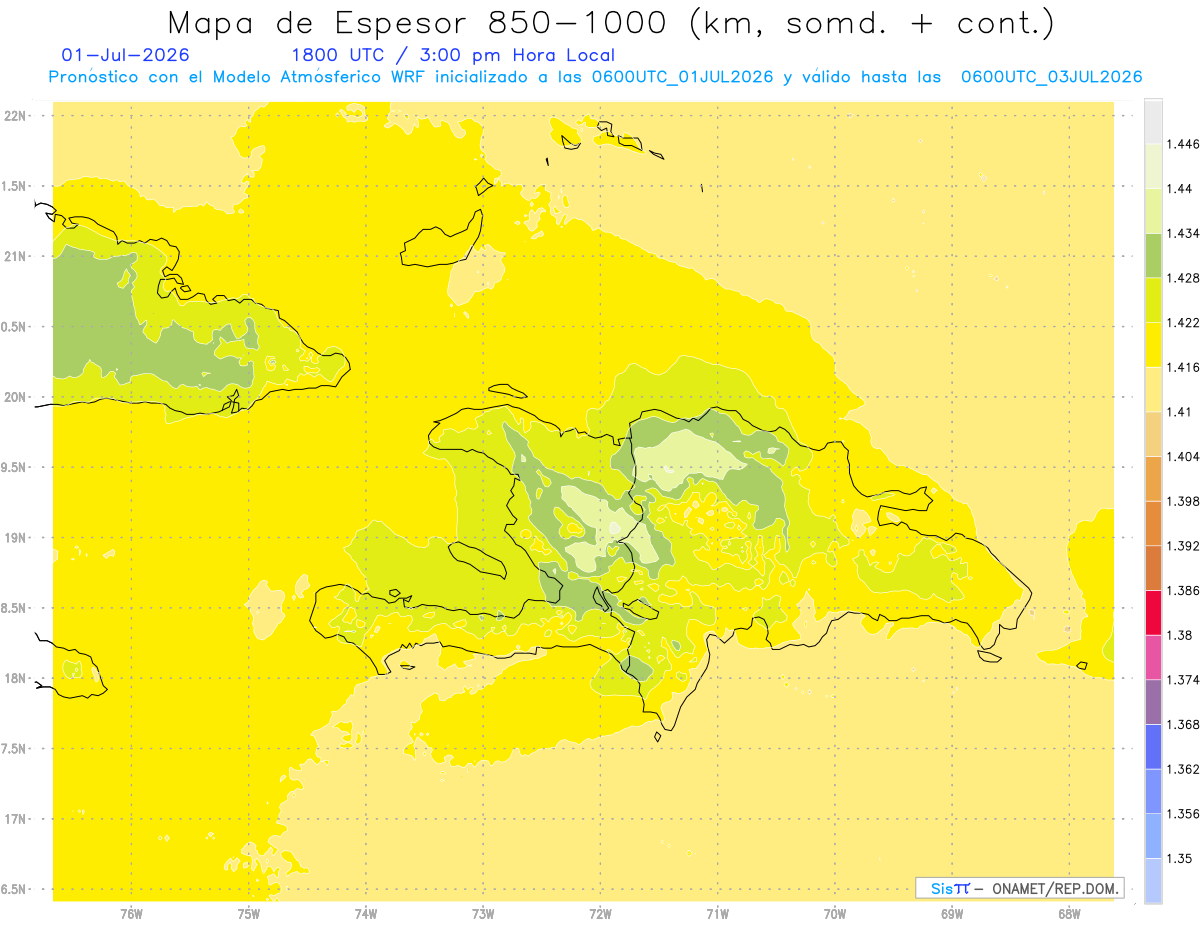Click the legend value '1.386'
Viewport: 1200px width, 927px height.
click(x=1185, y=590)
